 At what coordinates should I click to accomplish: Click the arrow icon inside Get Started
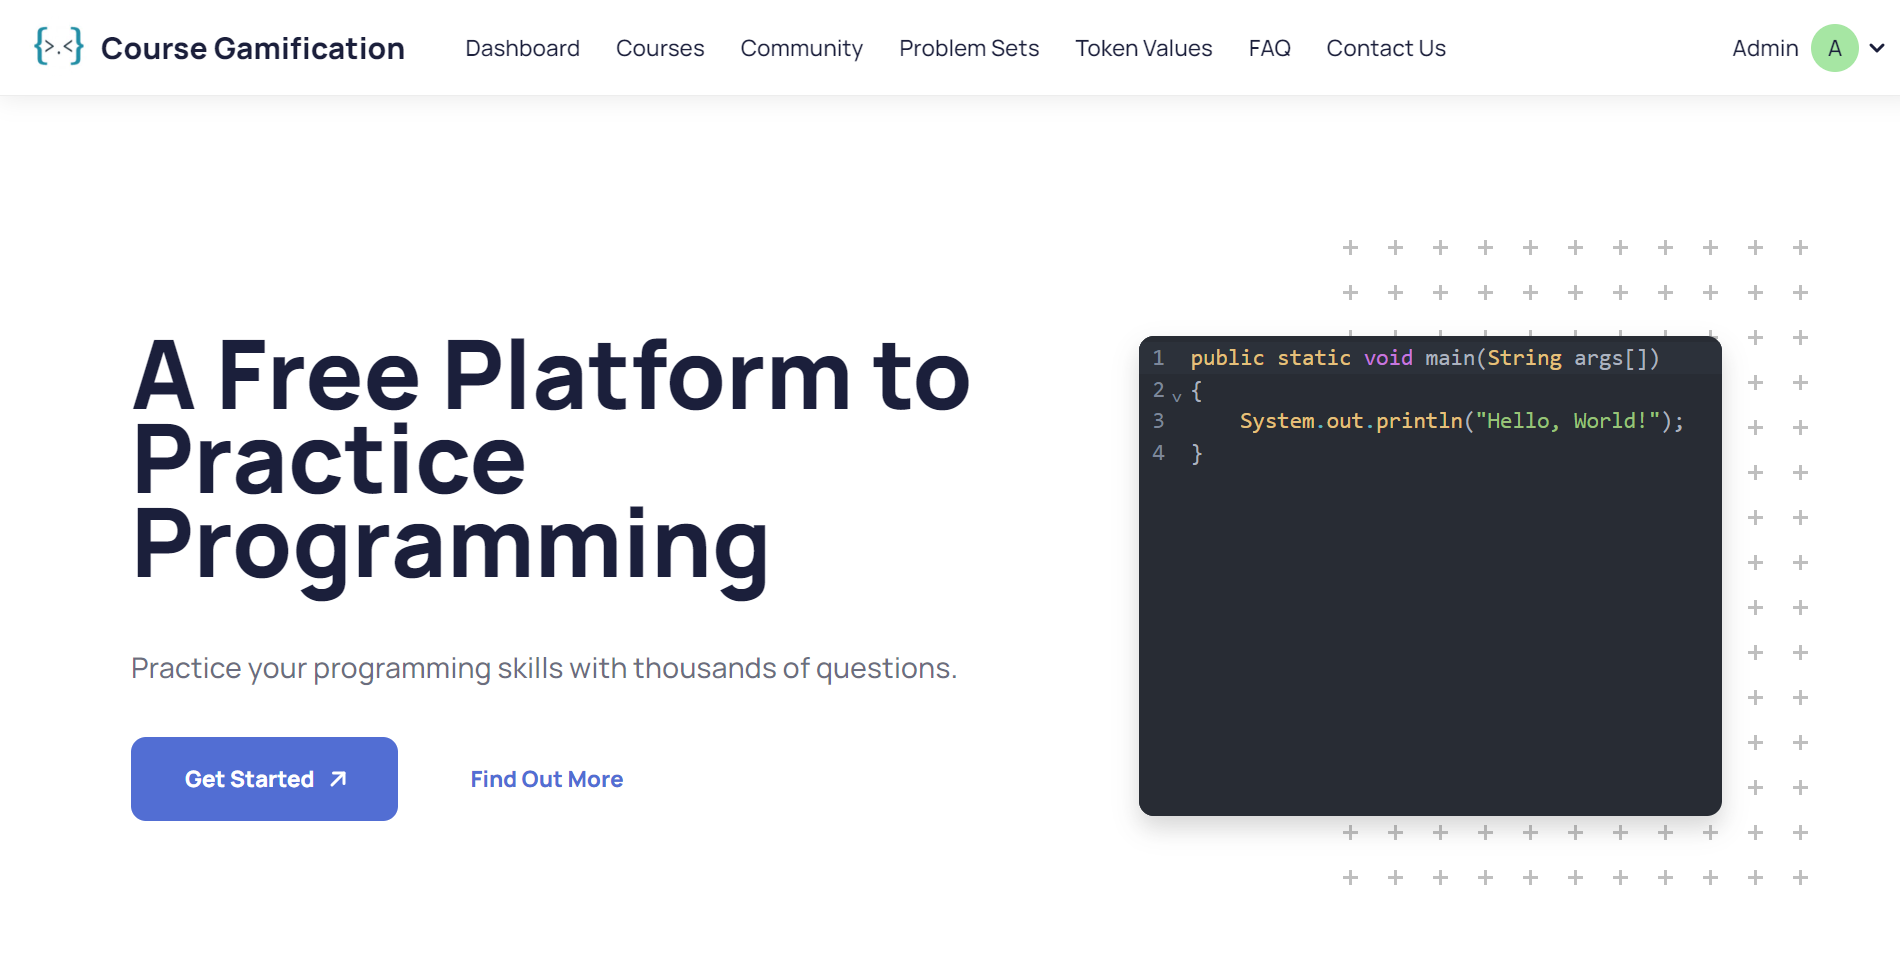(x=338, y=779)
